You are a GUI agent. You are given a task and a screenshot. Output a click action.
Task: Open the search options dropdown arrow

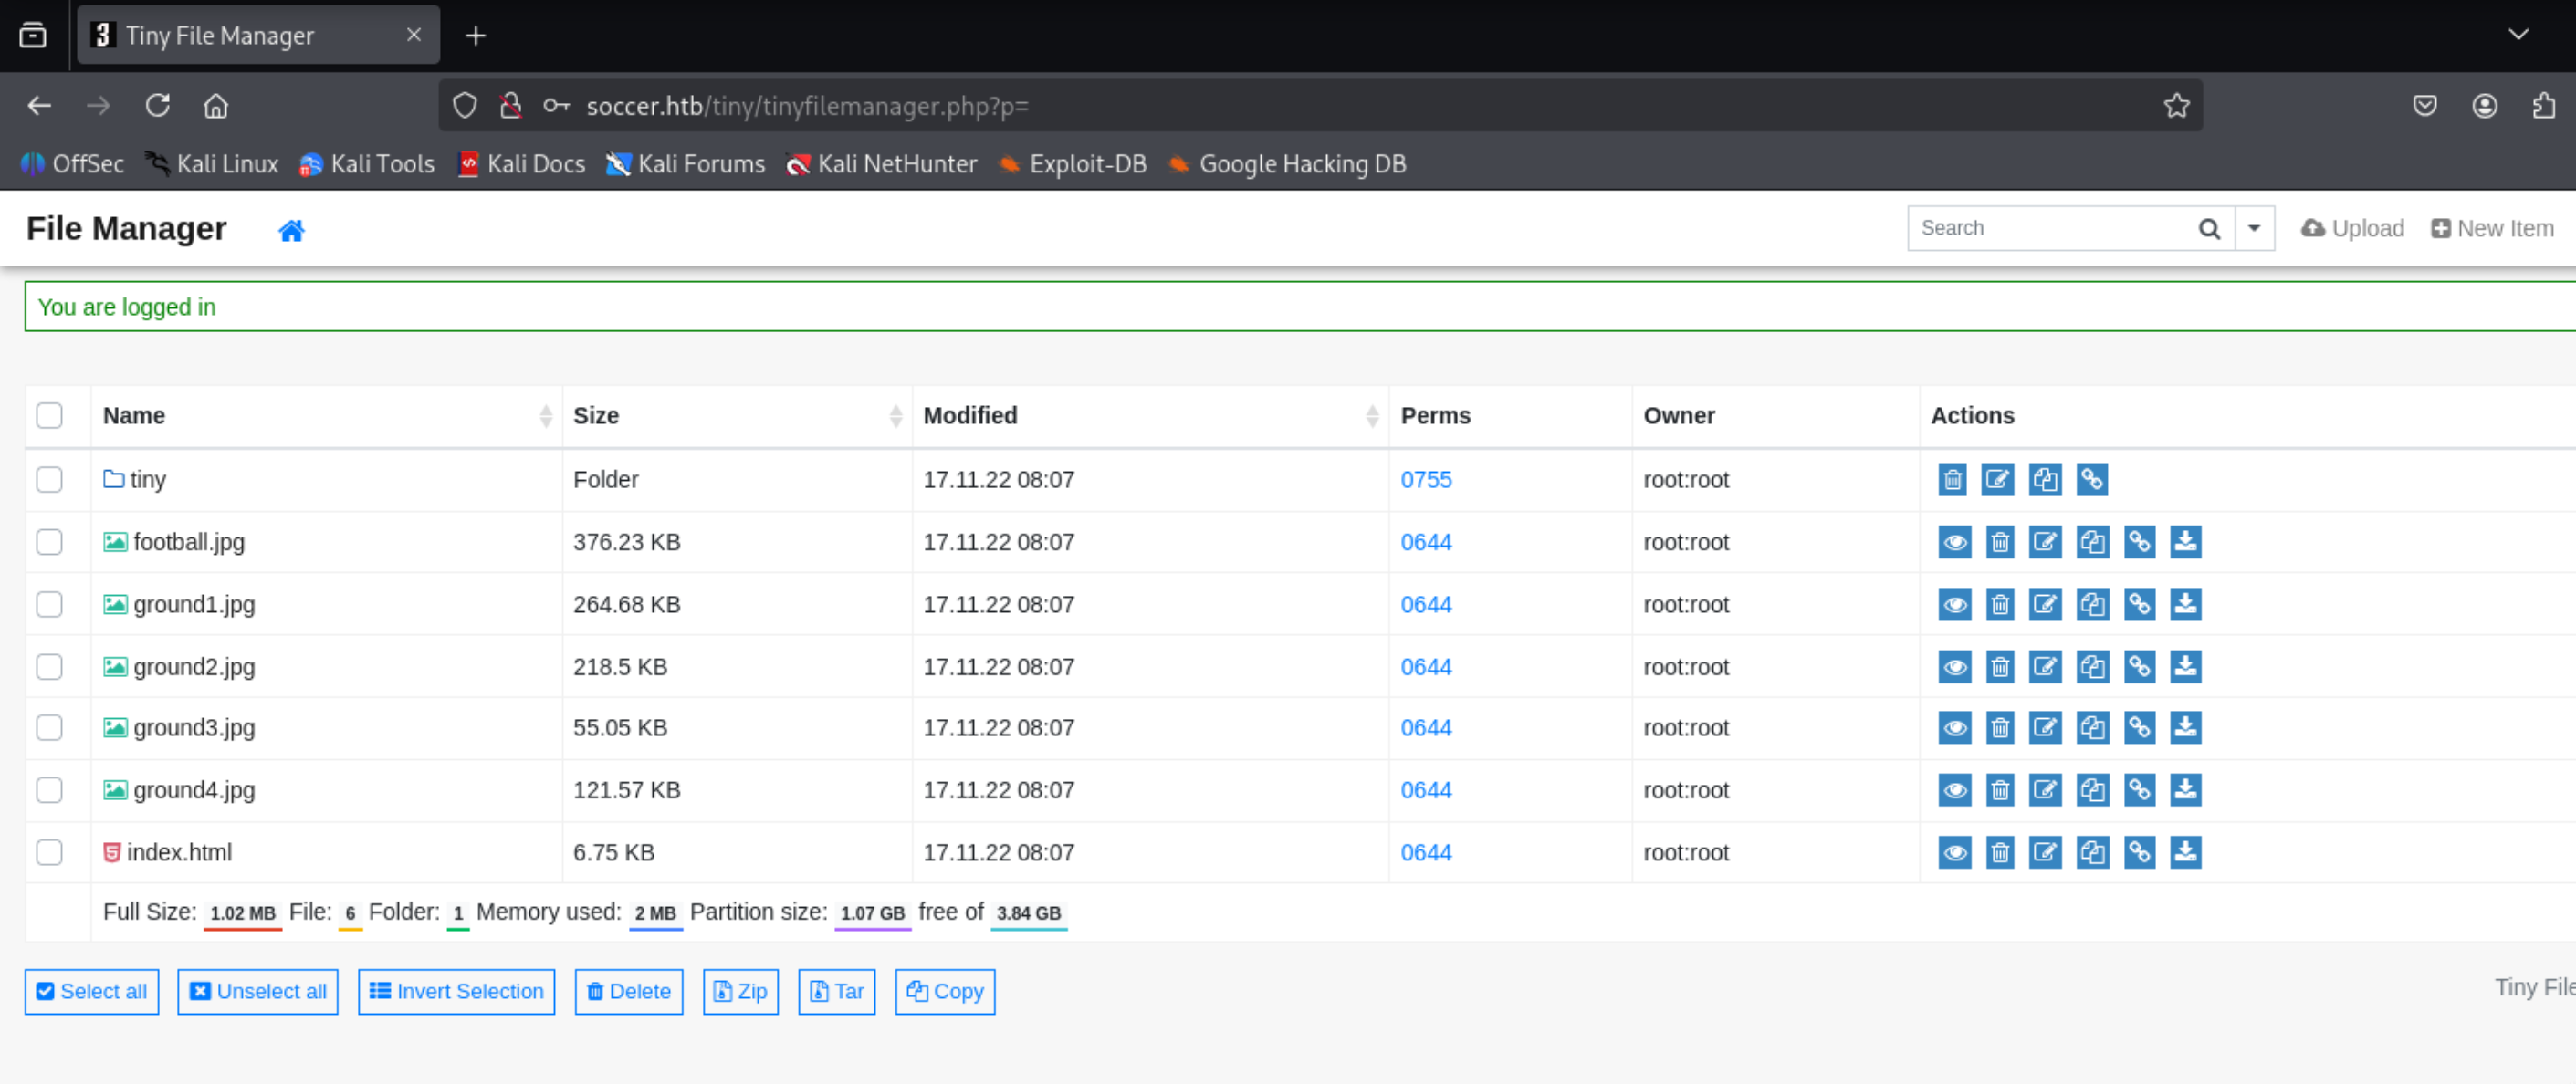pyautogui.click(x=2254, y=229)
